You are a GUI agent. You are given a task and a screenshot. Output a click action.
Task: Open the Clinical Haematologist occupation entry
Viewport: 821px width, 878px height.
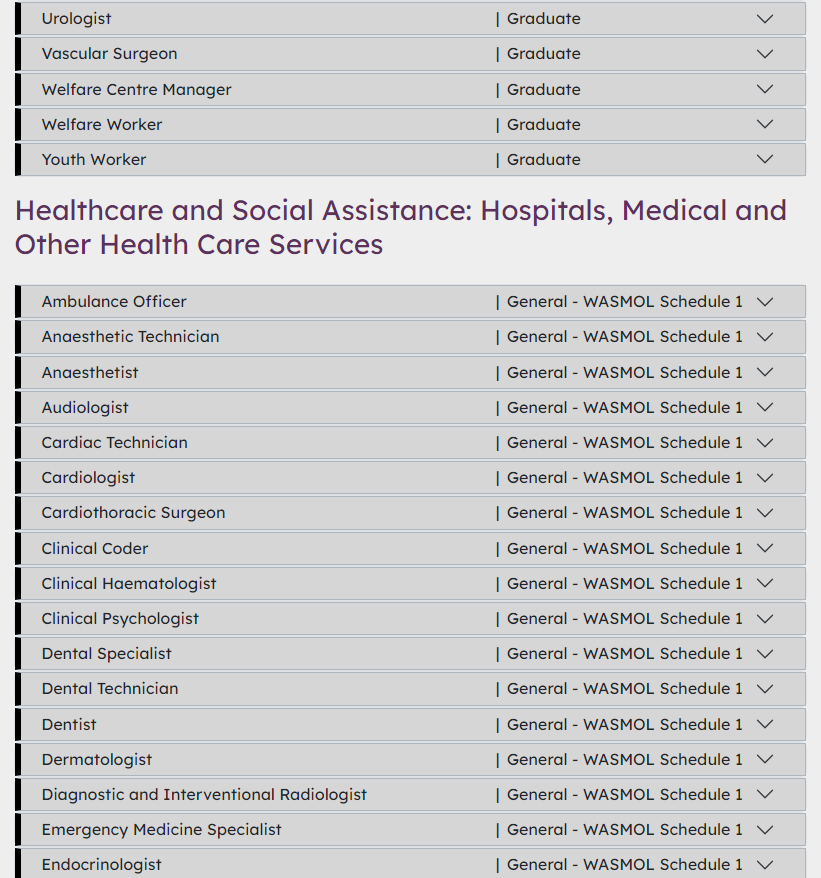pyautogui.click(x=129, y=584)
